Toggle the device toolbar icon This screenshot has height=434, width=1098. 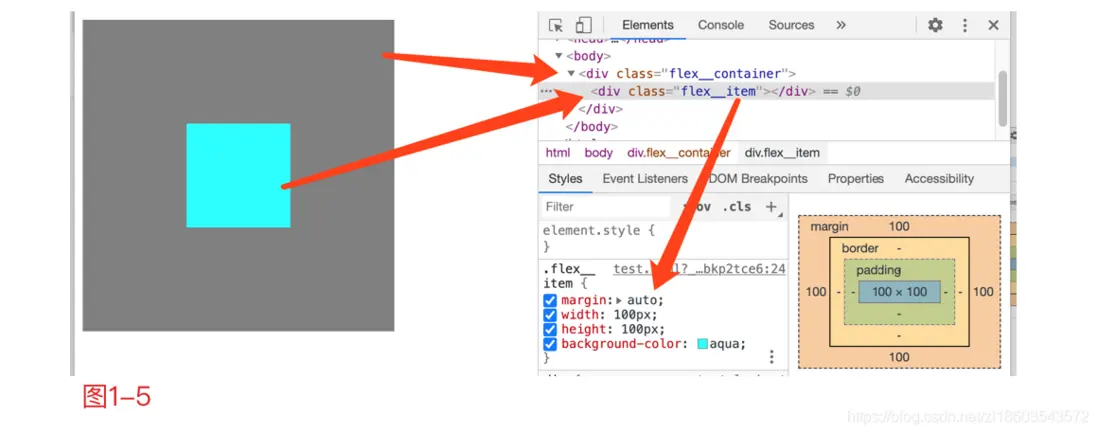tap(583, 25)
